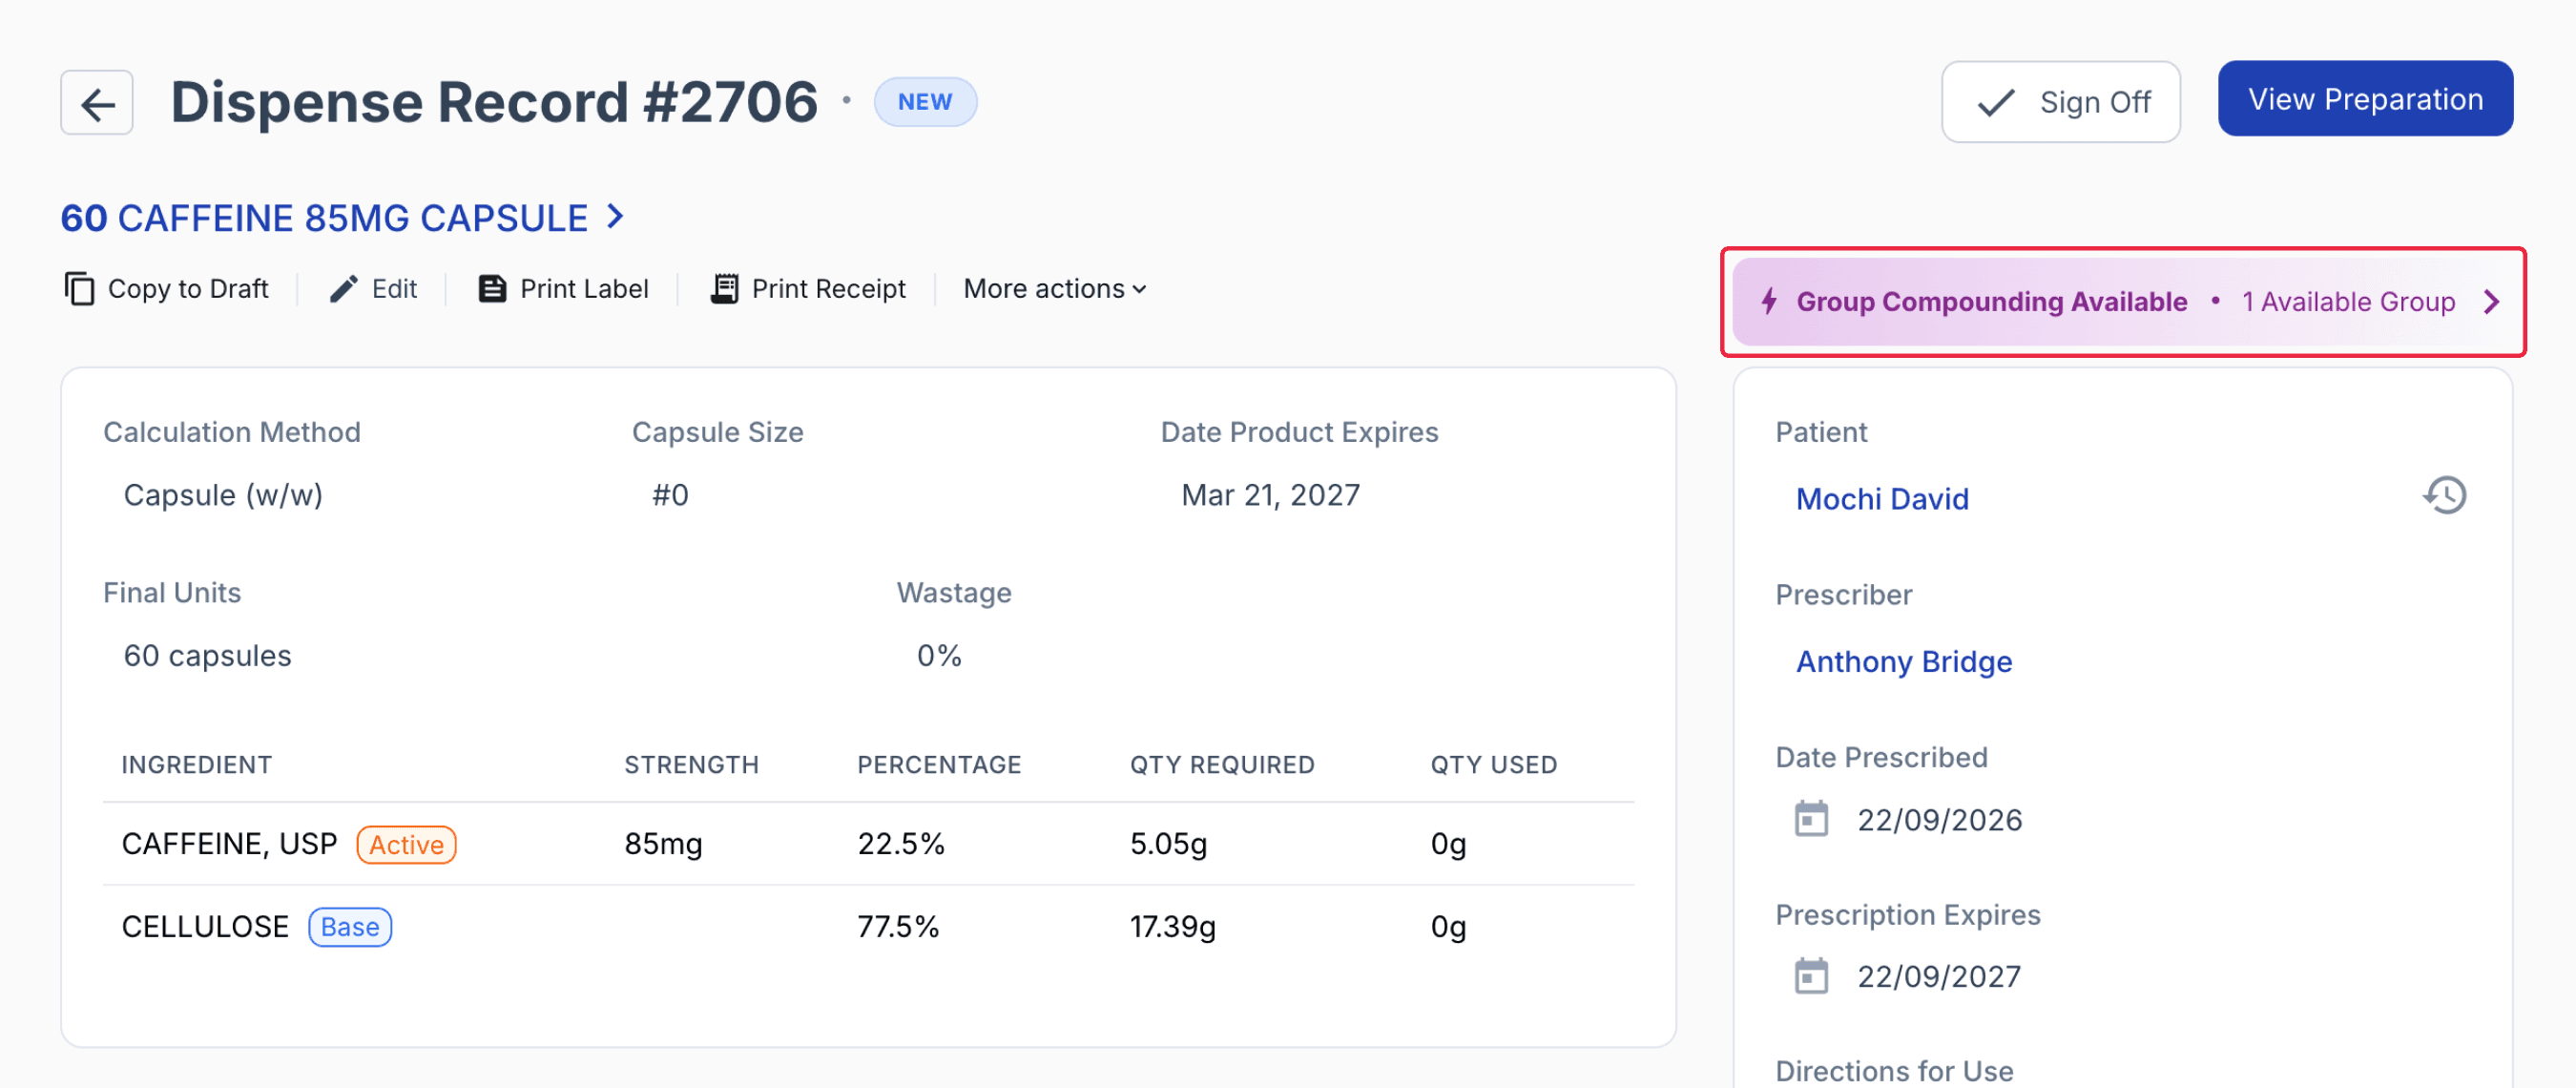The width and height of the screenshot is (2576, 1088).
Task: Open Group Compounding Available banner
Action: tap(2122, 301)
